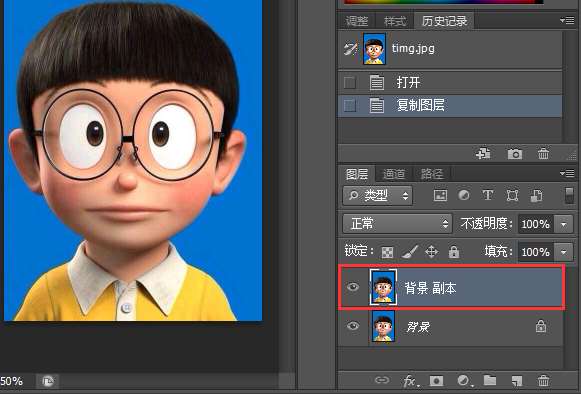Hide the 背景 副本 layer
The height and width of the screenshot is (394, 581).
[x=353, y=287]
